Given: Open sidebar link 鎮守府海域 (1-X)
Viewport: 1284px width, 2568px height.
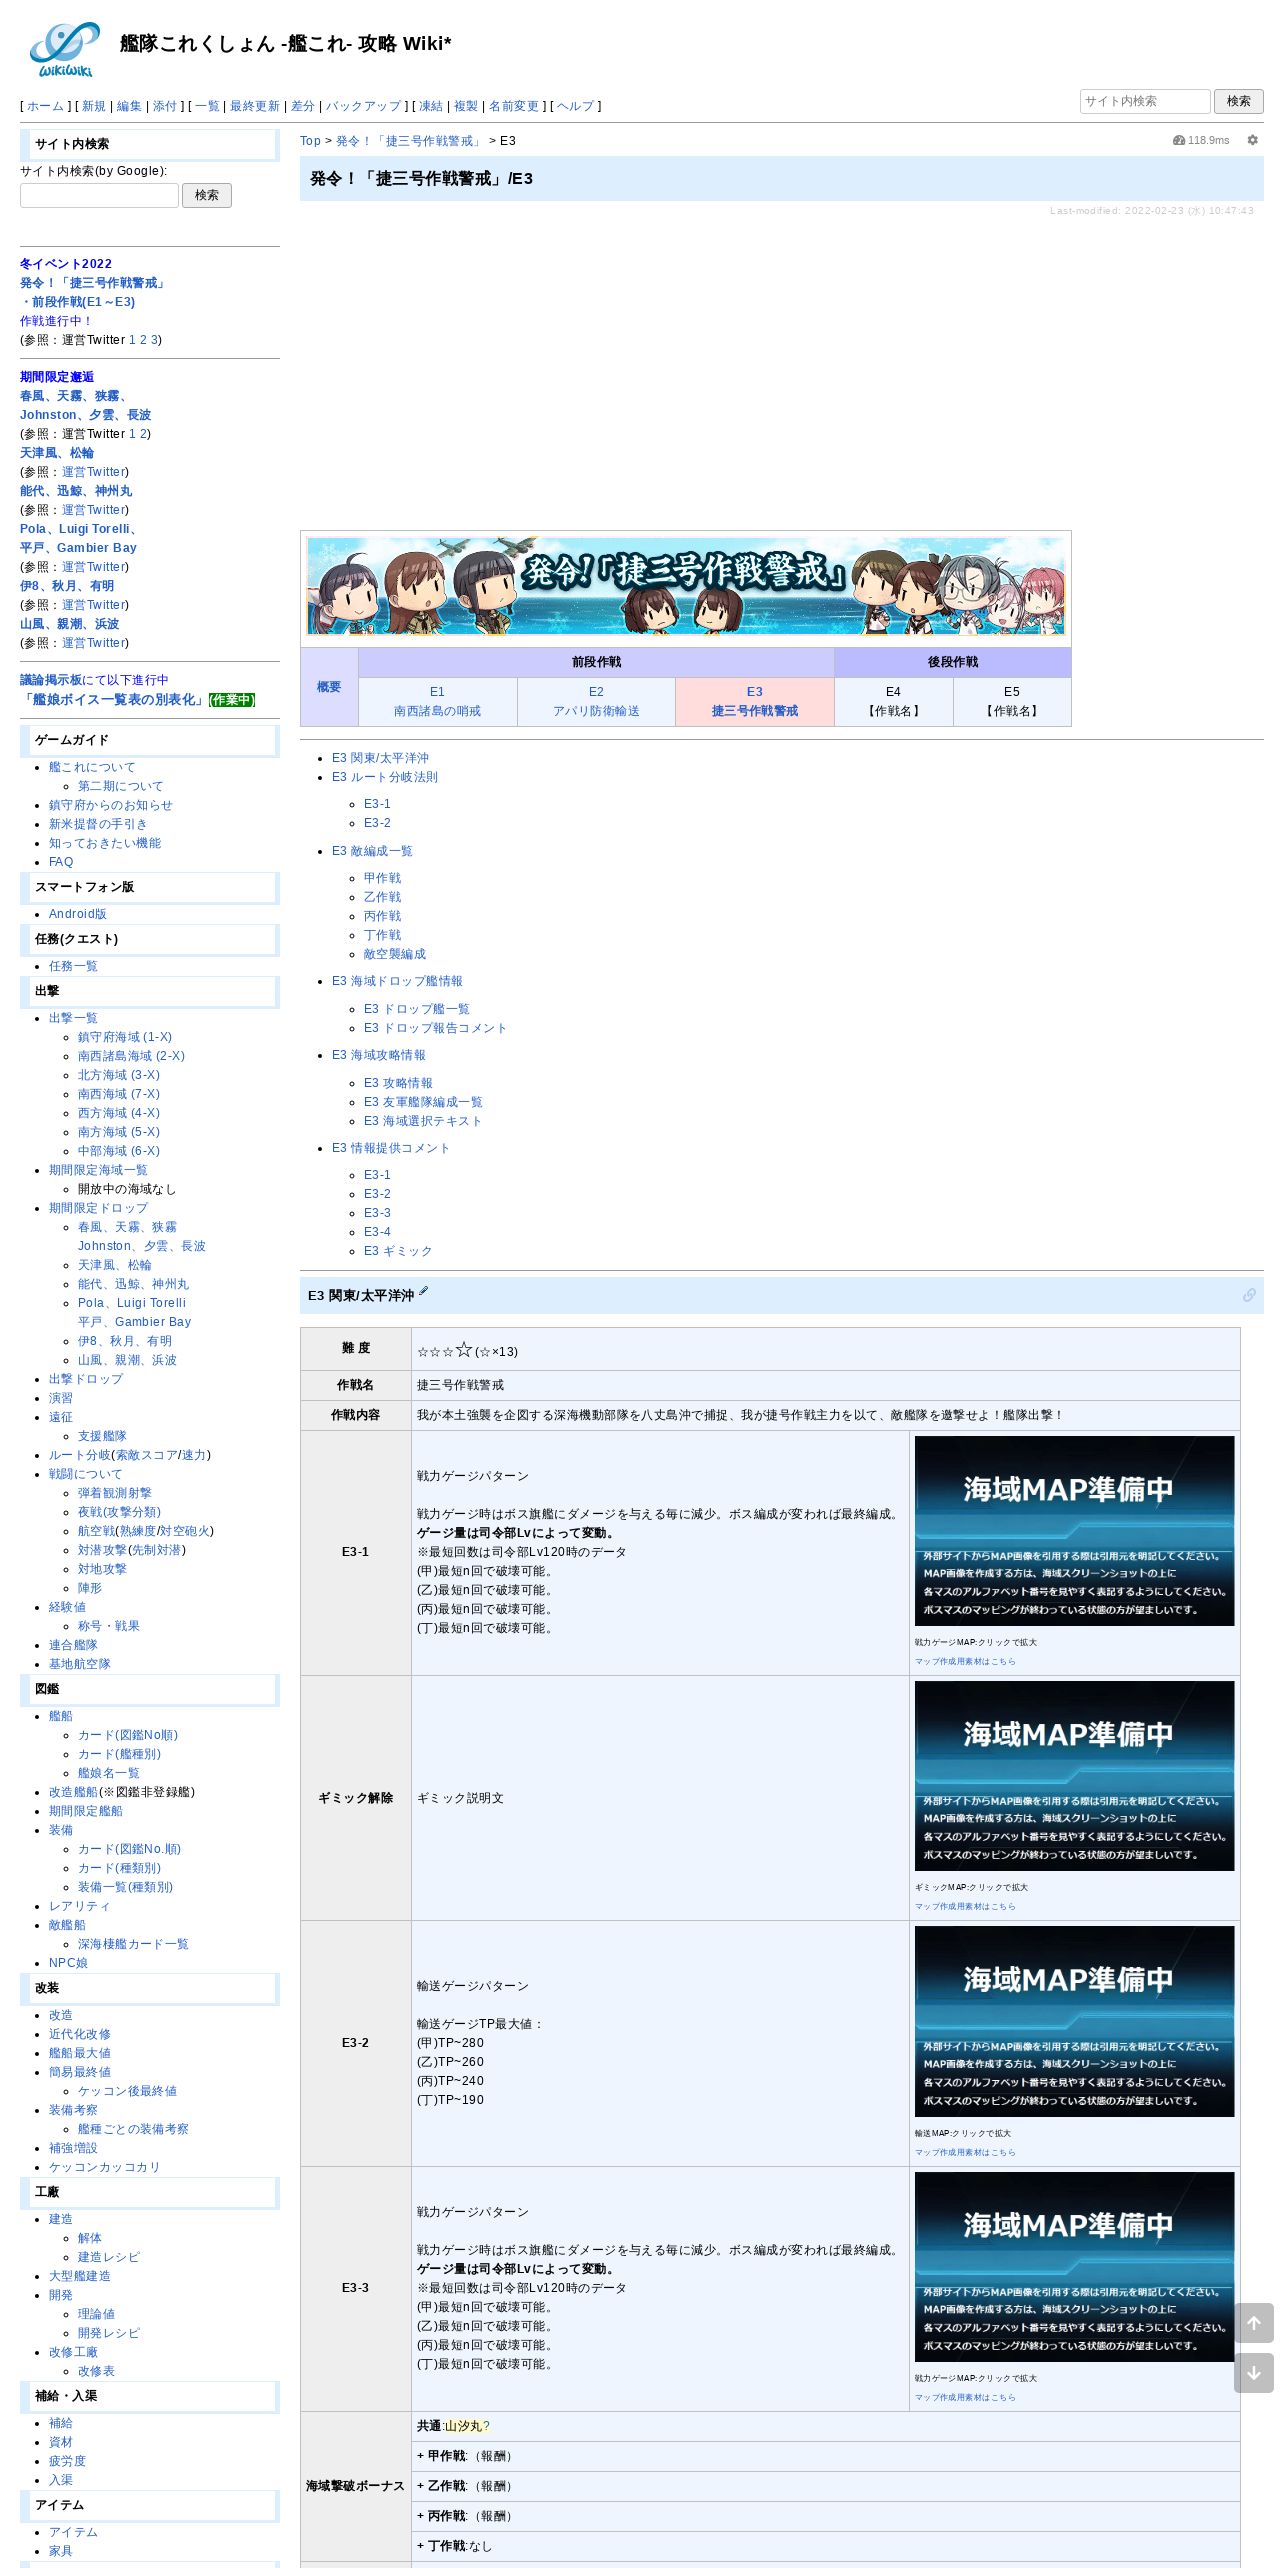Looking at the screenshot, I should click(125, 1037).
